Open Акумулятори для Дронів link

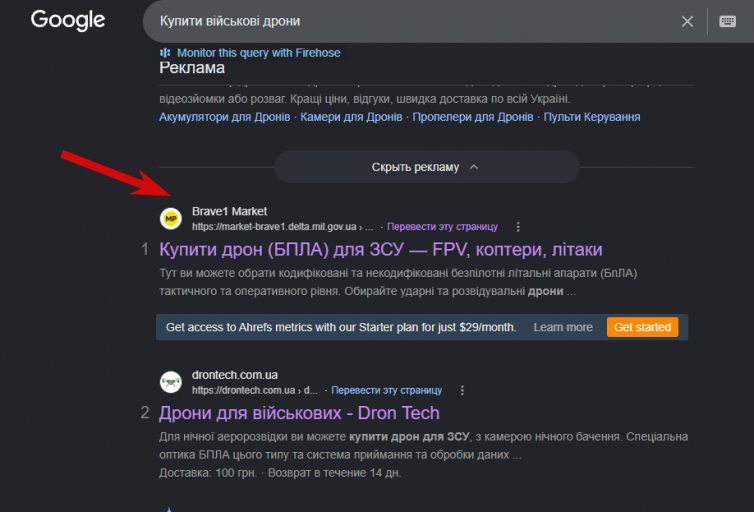pos(225,117)
